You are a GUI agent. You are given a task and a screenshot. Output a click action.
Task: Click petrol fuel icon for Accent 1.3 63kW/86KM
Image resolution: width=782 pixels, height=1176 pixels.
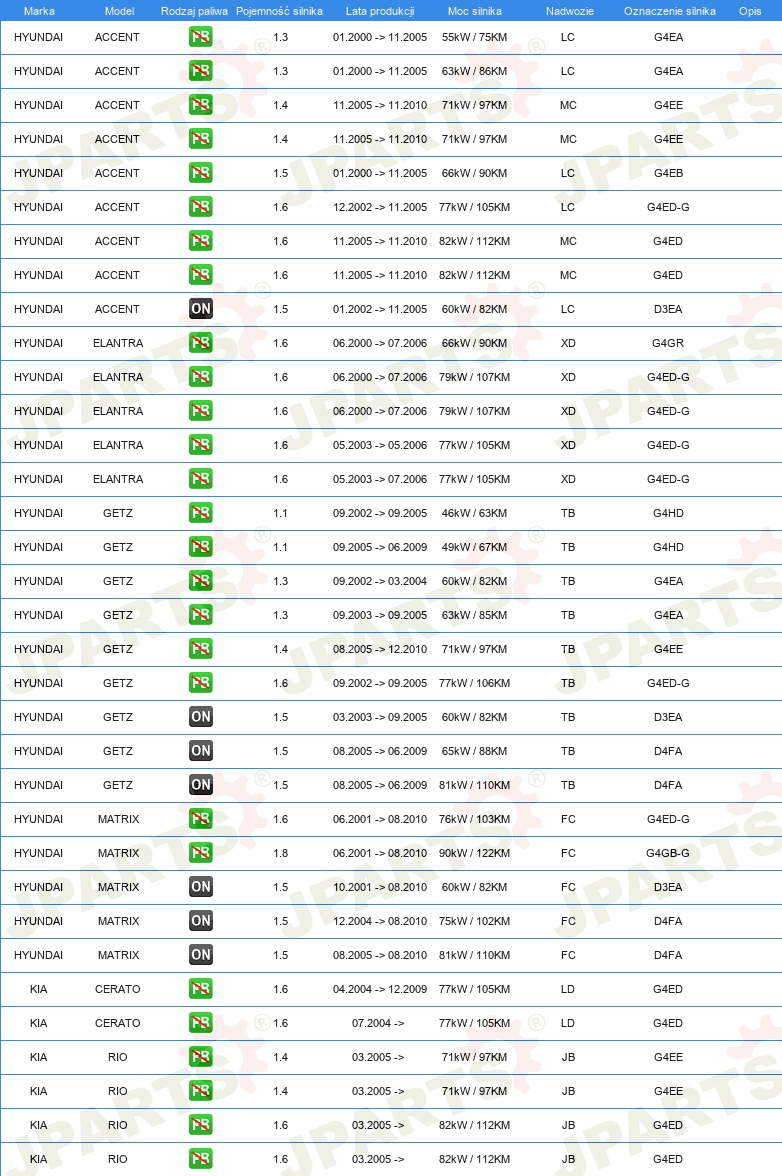pos(200,71)
